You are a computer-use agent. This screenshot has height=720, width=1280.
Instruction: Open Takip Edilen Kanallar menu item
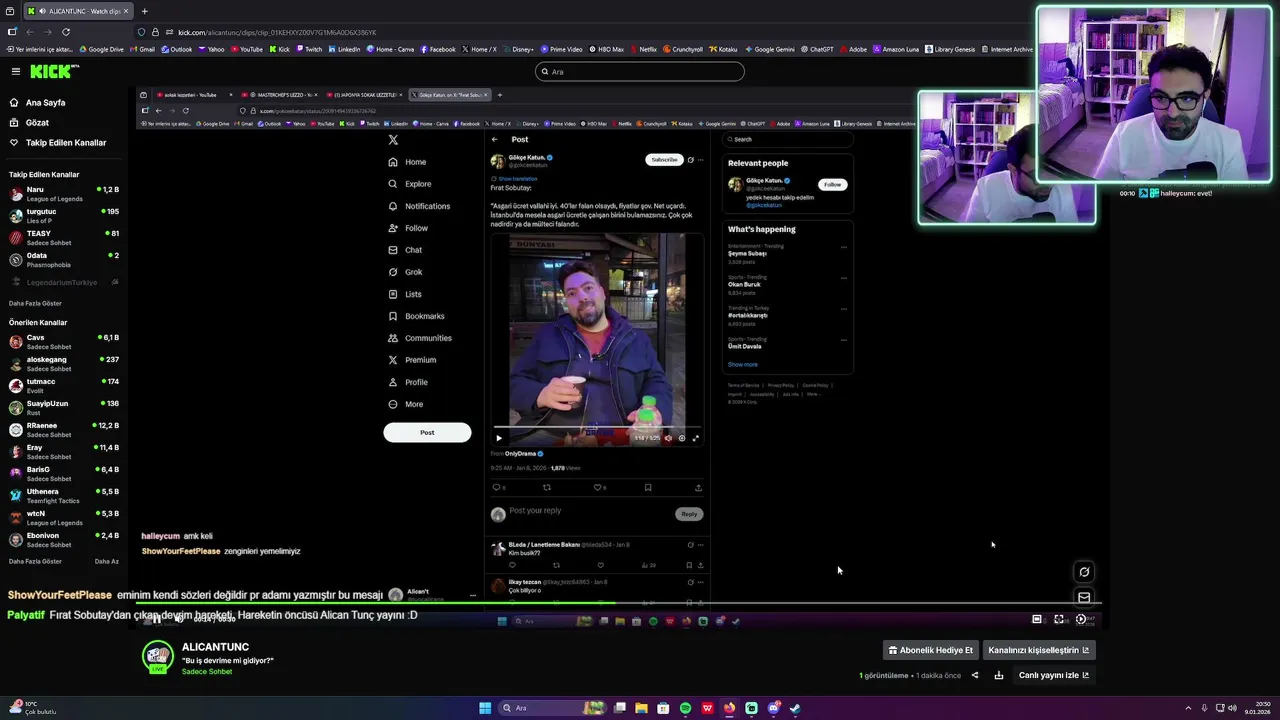pyautogui.click(x=66, y=142)
